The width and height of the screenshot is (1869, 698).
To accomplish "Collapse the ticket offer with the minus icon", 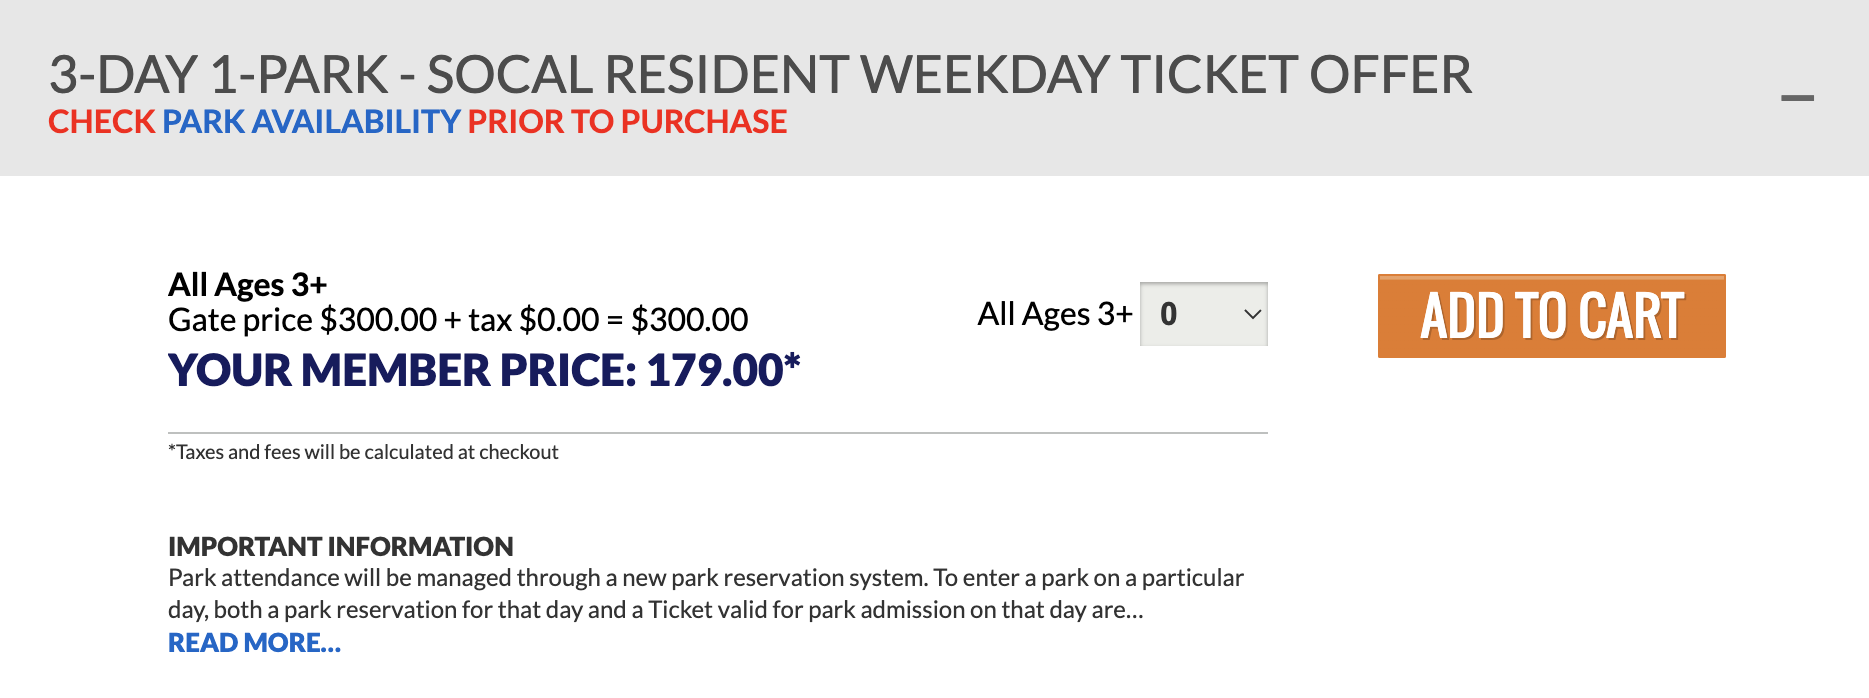I will coord(1797,98).
